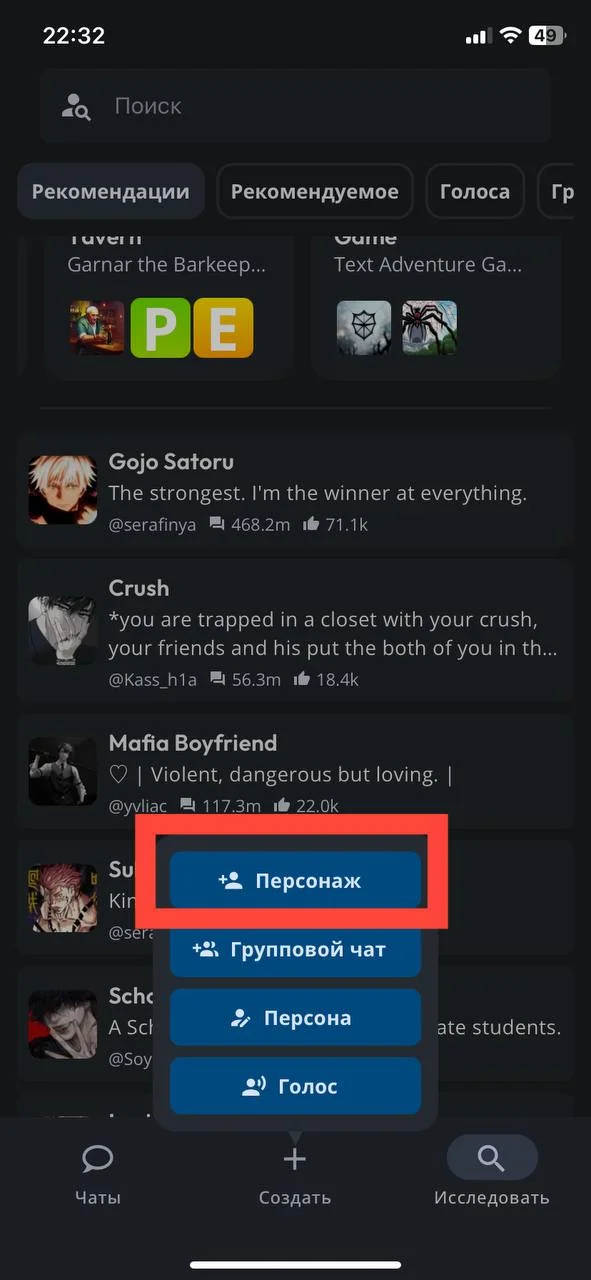
Task: Switch to the Голоса tab
Action: pos(475,192)
